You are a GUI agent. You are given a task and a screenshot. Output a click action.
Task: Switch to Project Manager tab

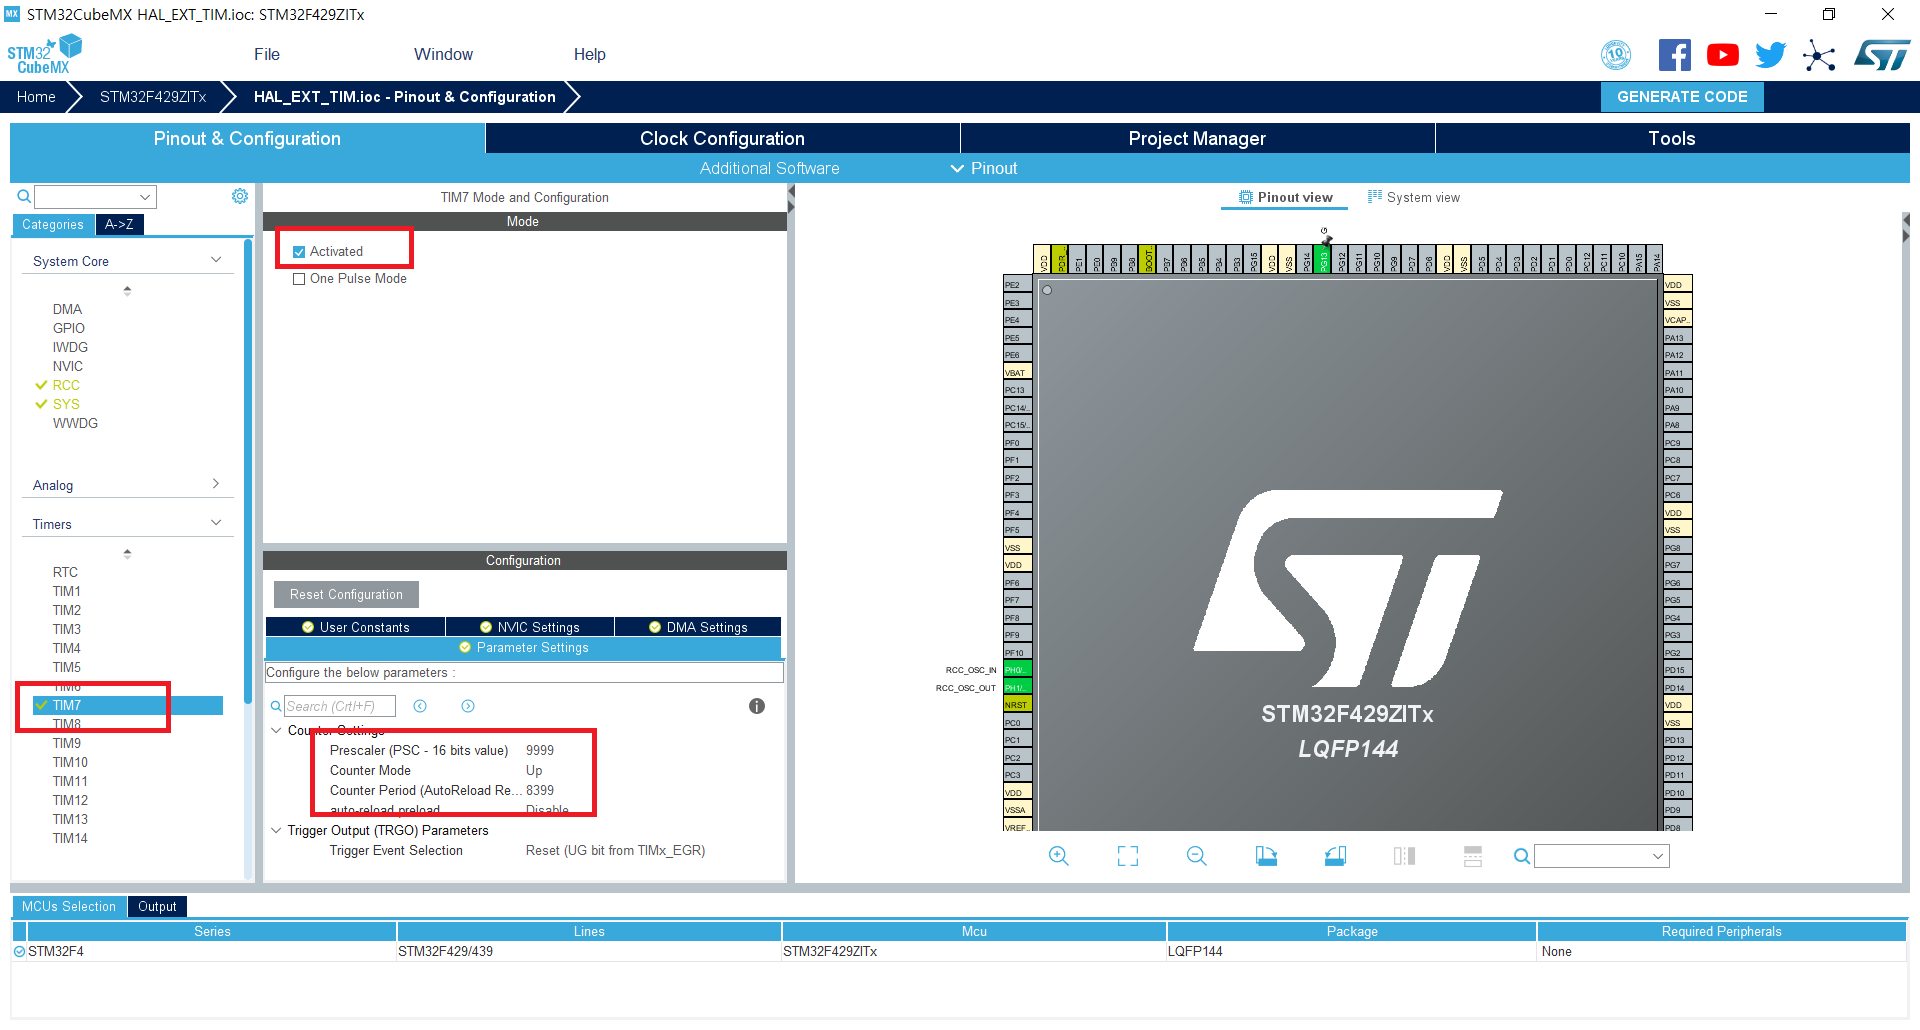1197,138
